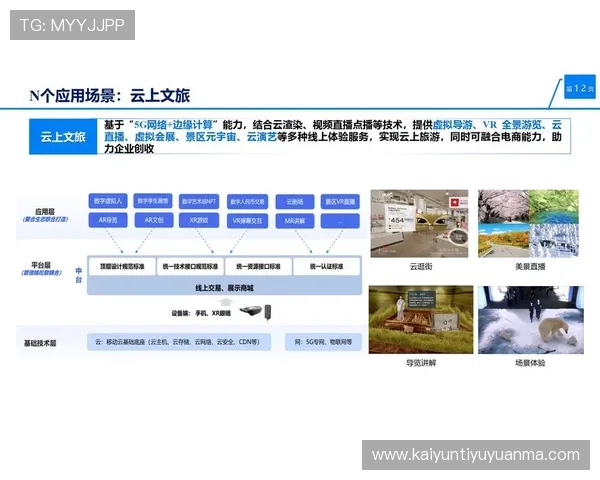This screenshot has width=600, height=480.
Task: Click the 云逛街 caption
Action: pyautogui.click(x=421, y=266)
